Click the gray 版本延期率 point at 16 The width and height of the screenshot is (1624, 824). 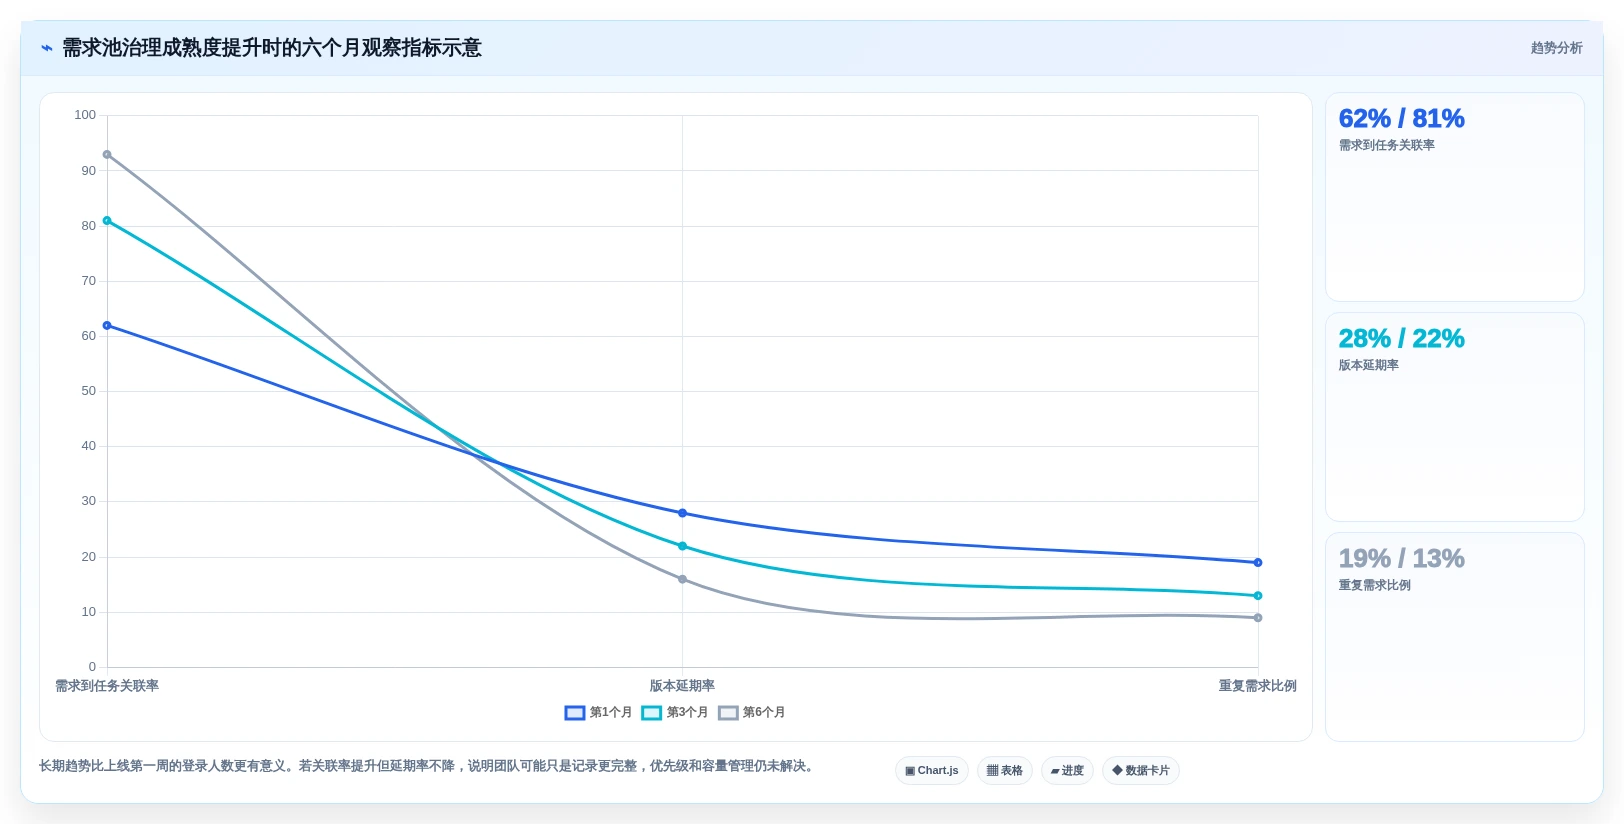682,579
